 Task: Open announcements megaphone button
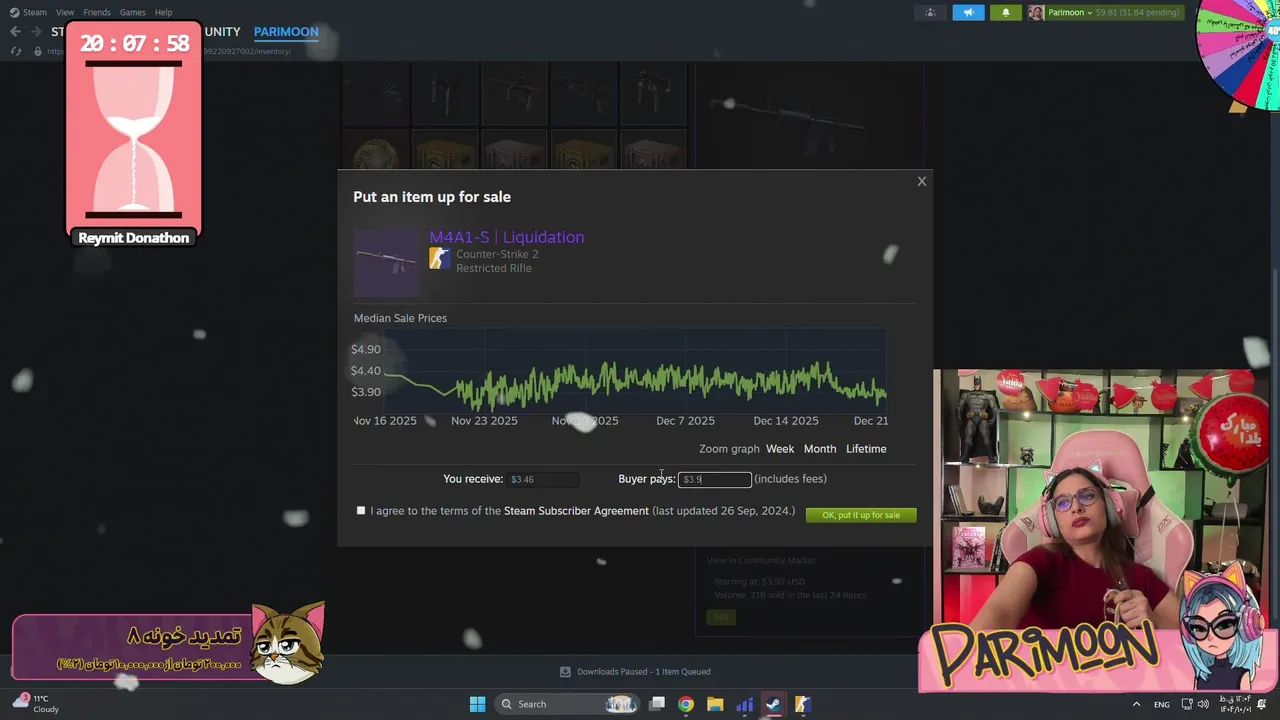pos(968,12)
